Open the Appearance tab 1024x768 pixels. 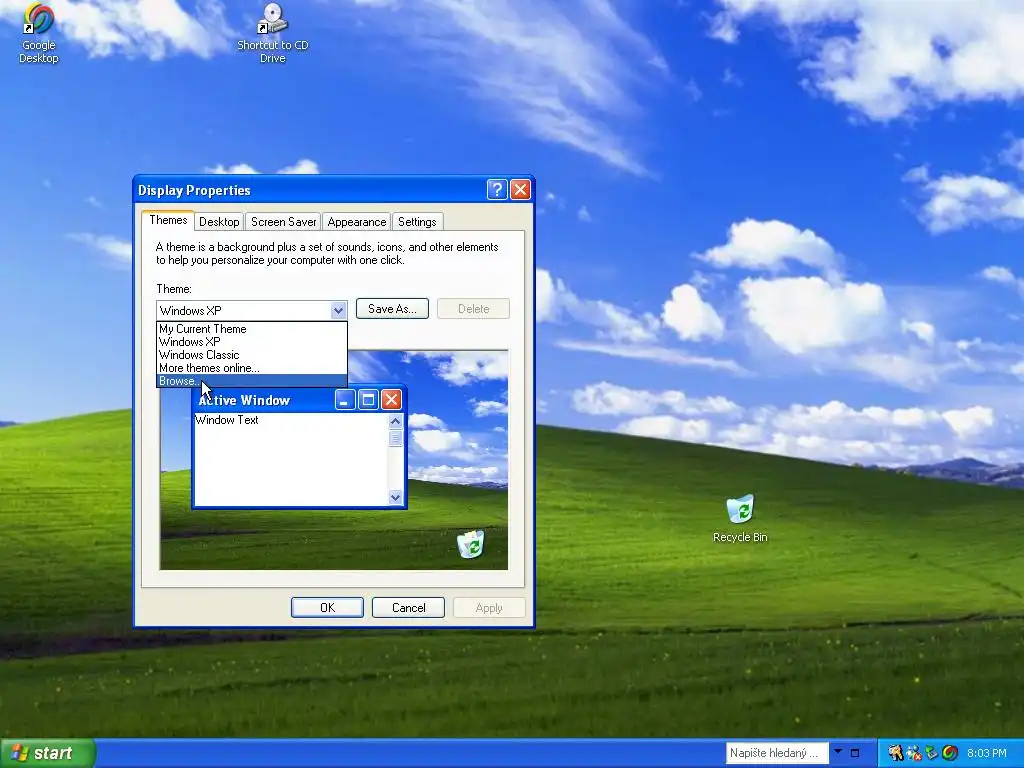[x=357, y=222]
